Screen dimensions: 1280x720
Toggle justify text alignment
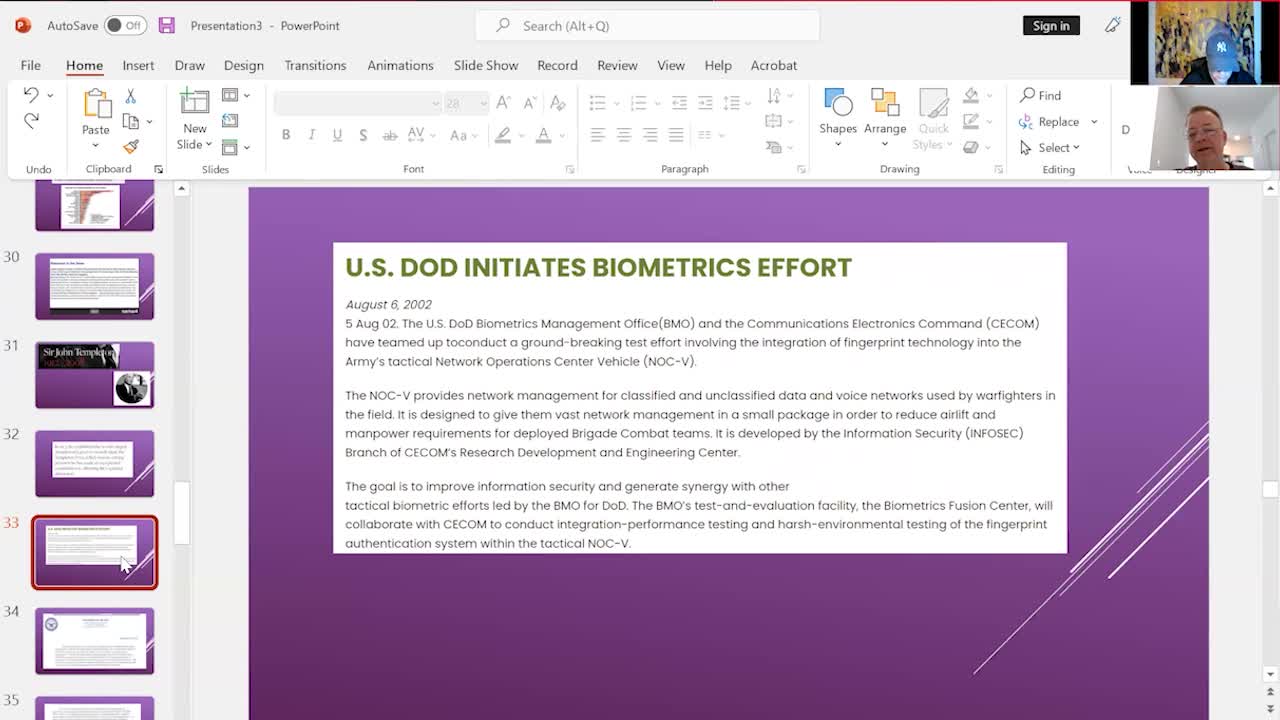tap(676, 135)
